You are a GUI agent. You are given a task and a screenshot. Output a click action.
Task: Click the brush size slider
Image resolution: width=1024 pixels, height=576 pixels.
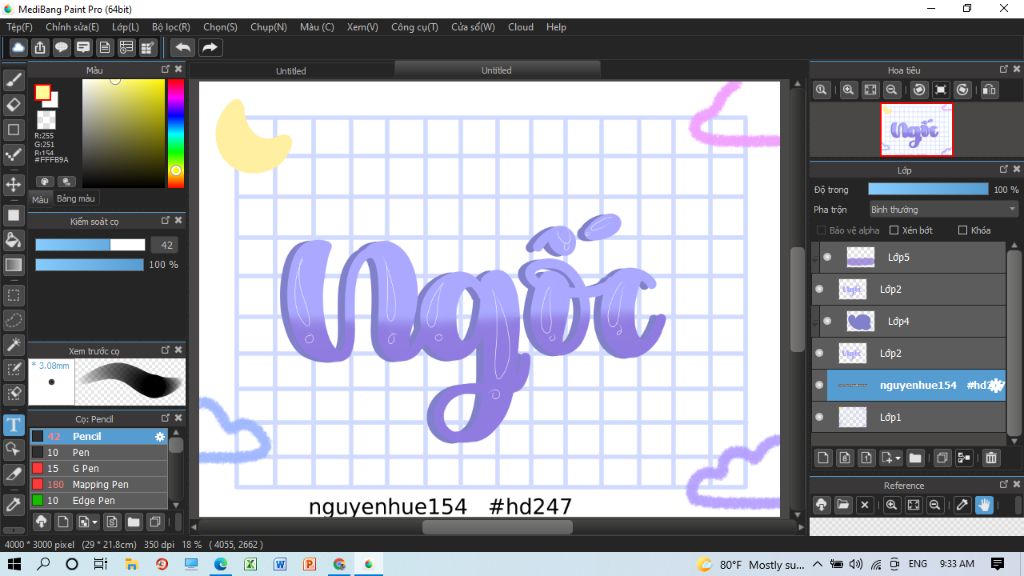pyautogui.click(x=90, y=245)
